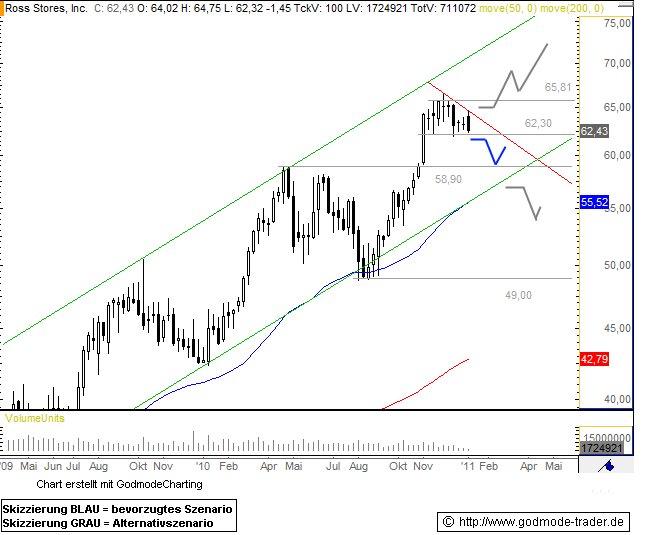656x535 pixels.
Task: Click the blue preferred scenario sketch line
Action: coord(489,151)
